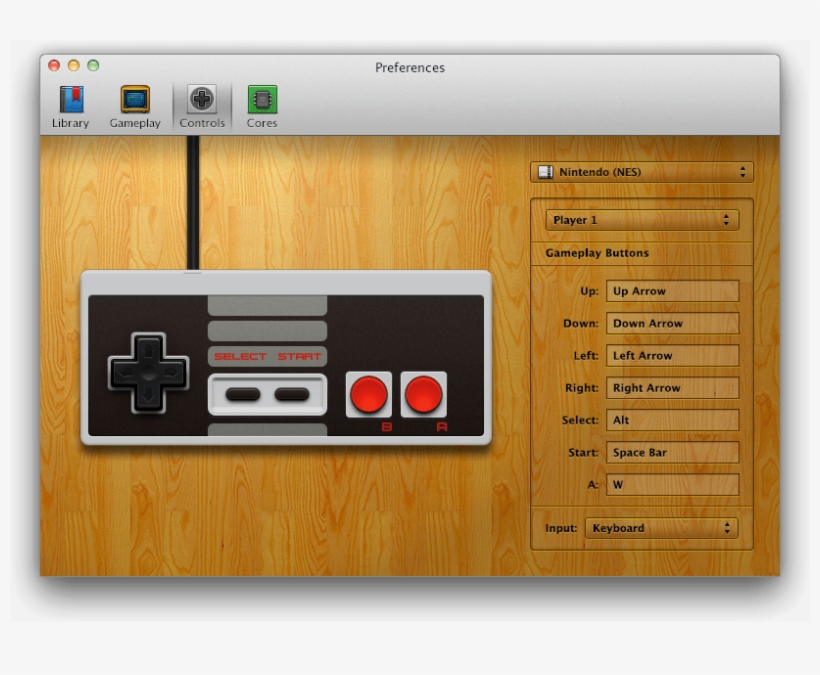Open the Keyboard input dropdown
The image size is (820, 675).
pos(662,527)
